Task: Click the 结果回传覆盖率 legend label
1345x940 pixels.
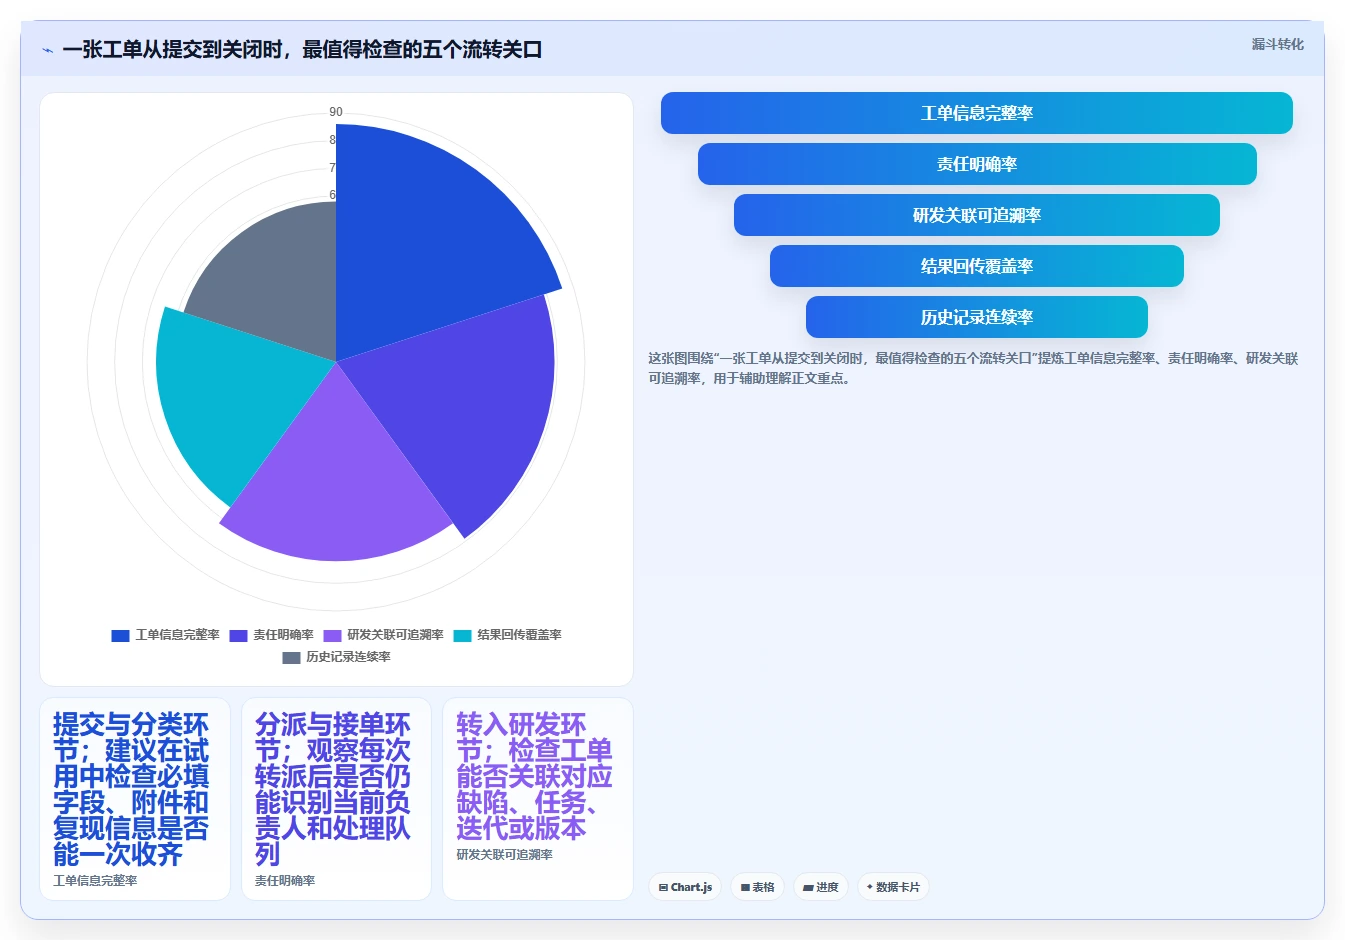Action: (x=519, y=635)
